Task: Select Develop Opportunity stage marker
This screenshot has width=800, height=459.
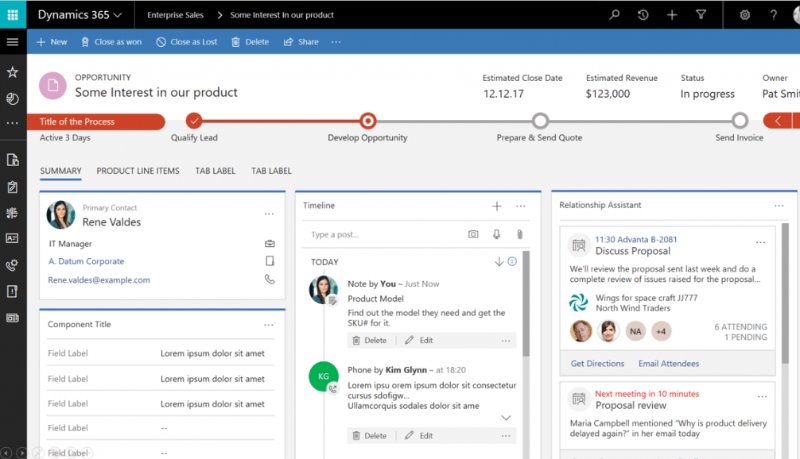Action: pyautogui.click(x=367, y=121)
